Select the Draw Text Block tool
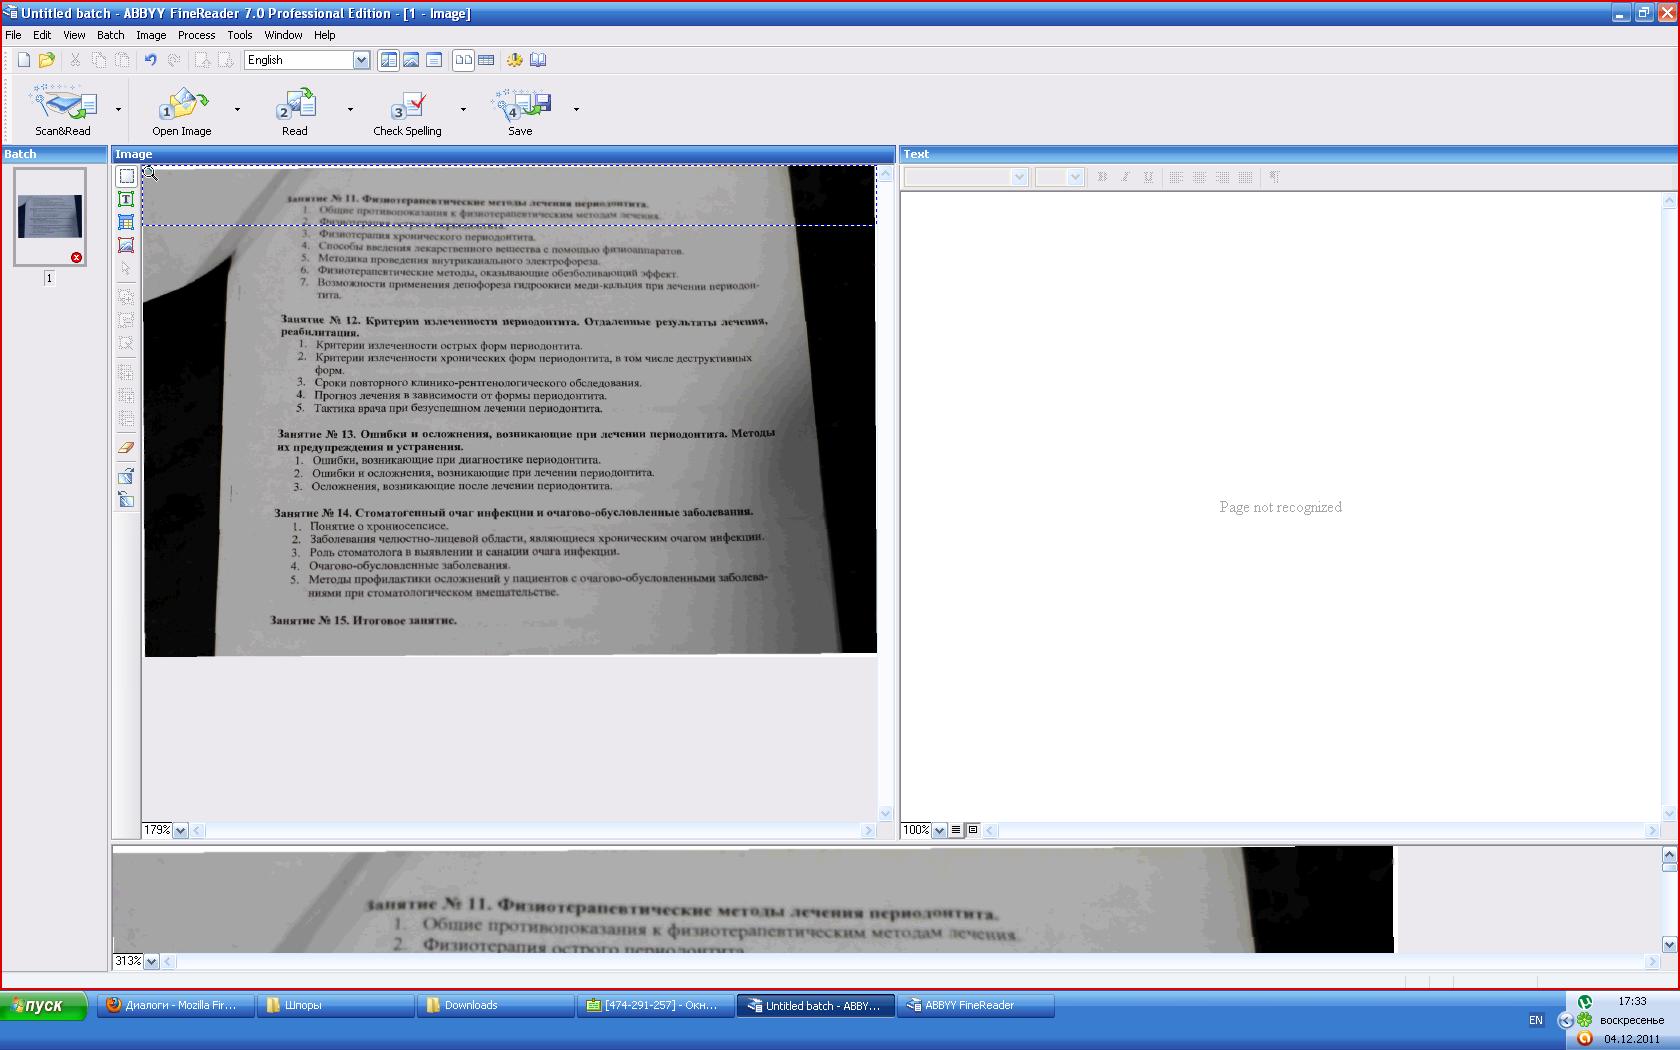Image resolution: width=1680 pixels, height=1050 pixels. (126, 200)
